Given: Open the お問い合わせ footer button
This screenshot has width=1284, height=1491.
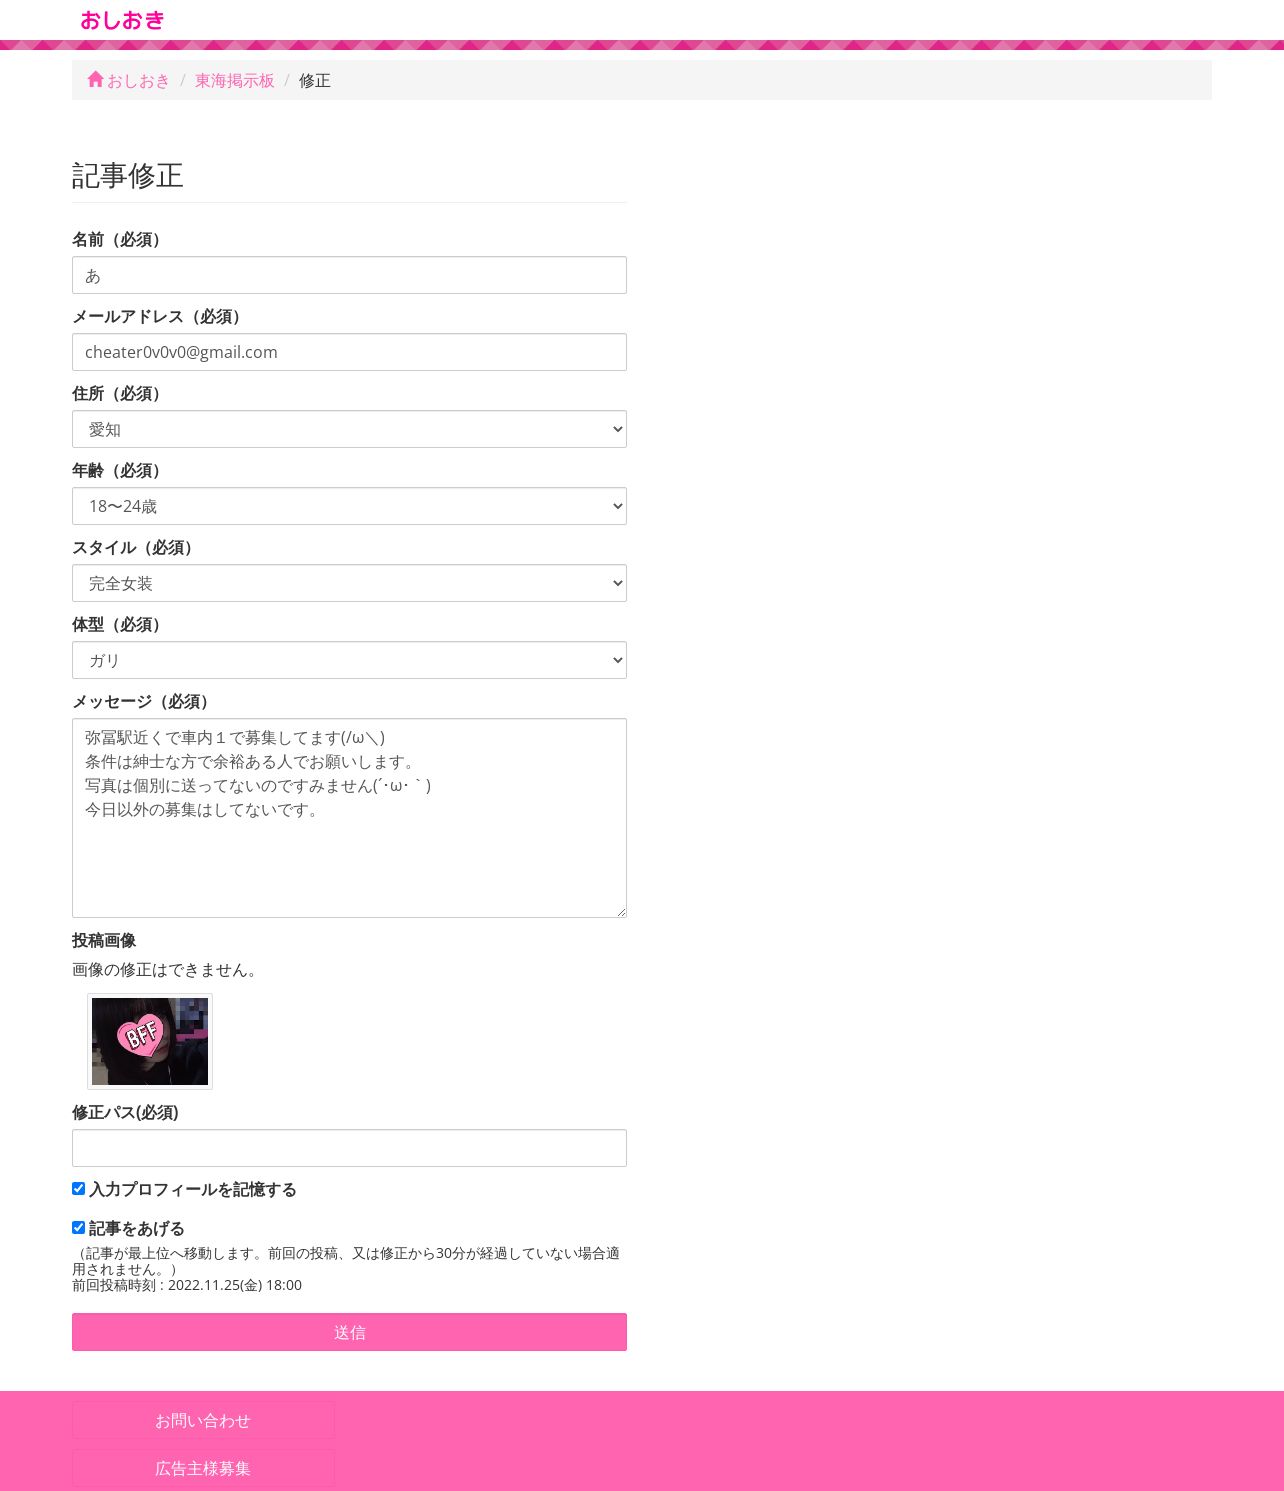Looking at the screenshot, I should pos(203,1420).
